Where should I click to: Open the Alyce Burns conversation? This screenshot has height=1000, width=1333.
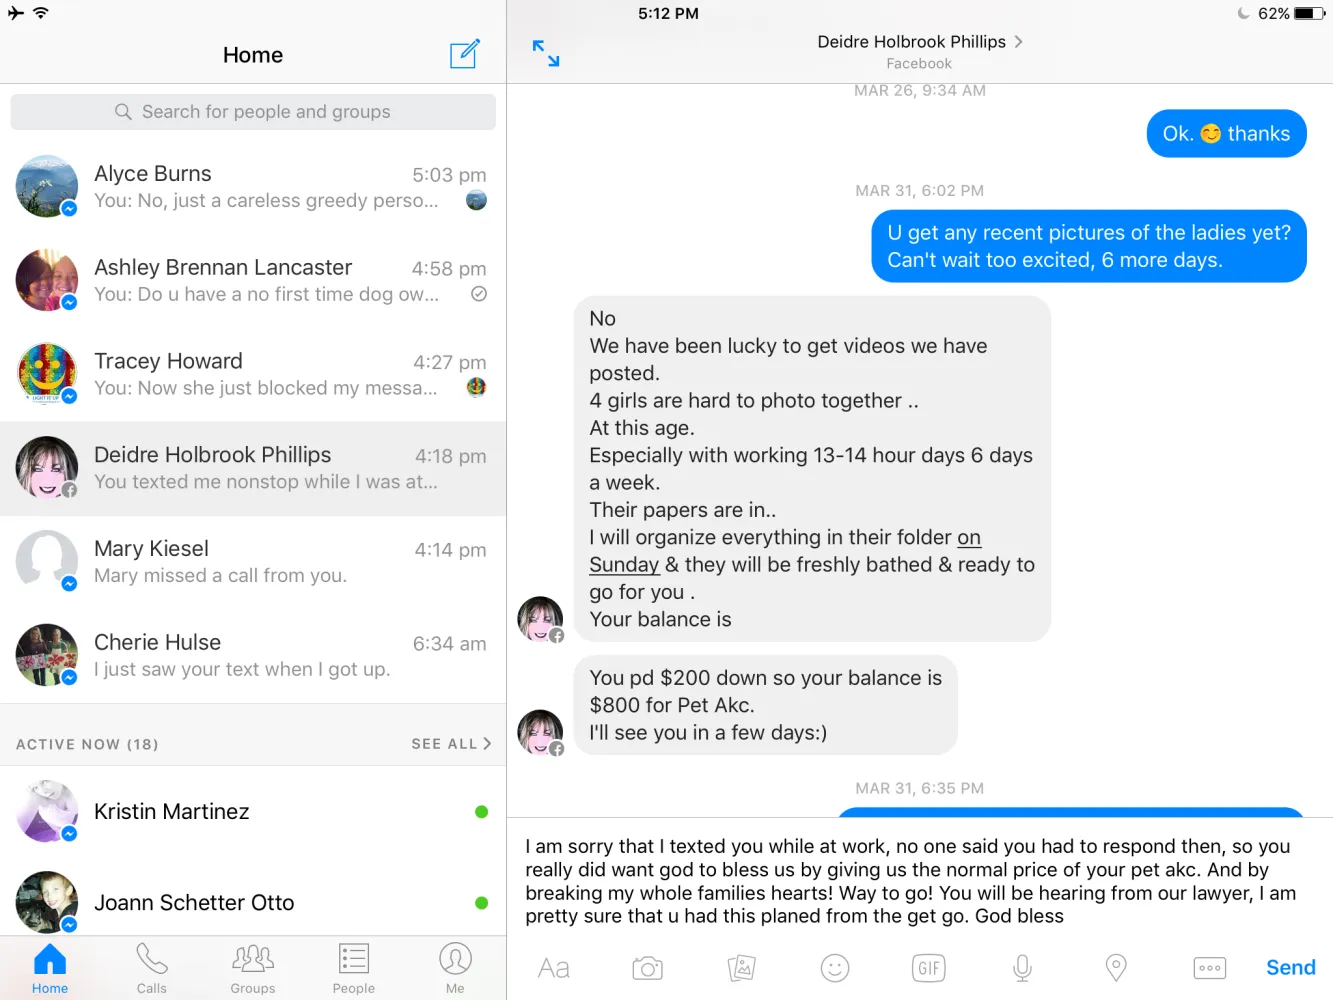point(253,187)
